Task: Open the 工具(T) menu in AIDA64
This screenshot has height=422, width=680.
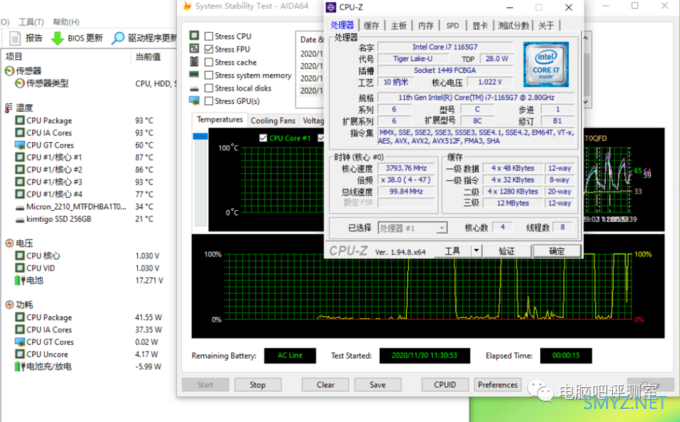Action: 31,22
